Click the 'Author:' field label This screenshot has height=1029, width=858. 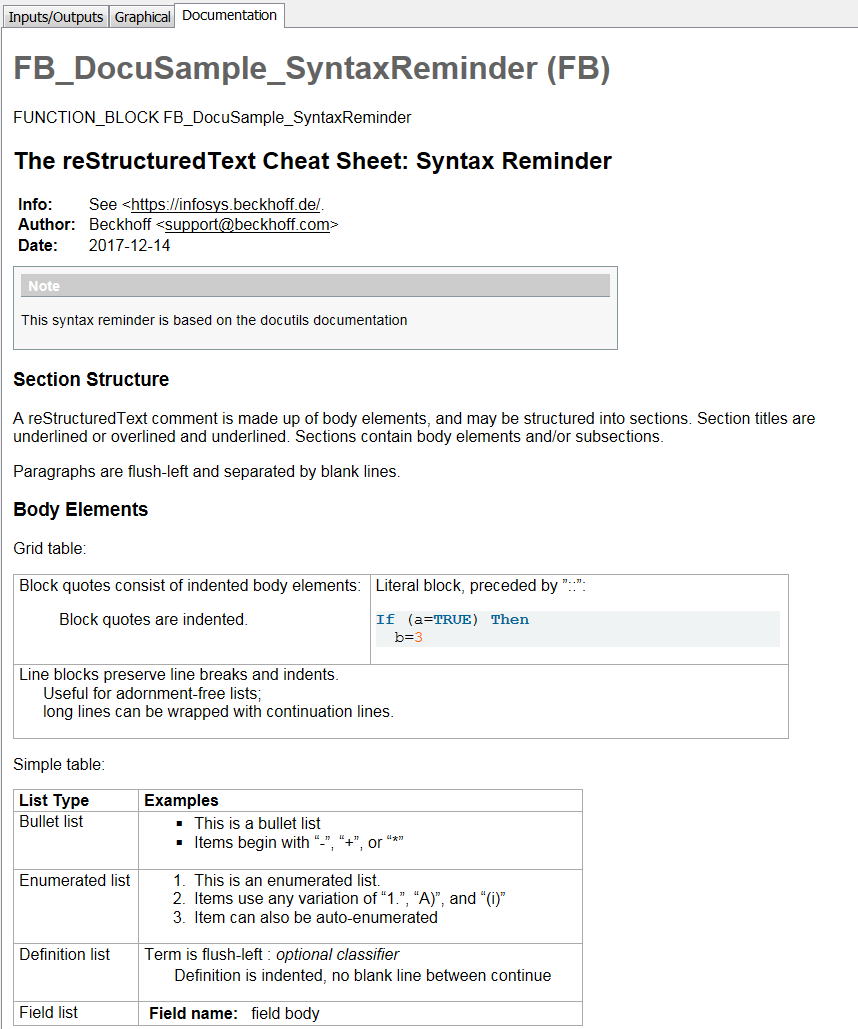pyautogui.click(x=47, y=225)
